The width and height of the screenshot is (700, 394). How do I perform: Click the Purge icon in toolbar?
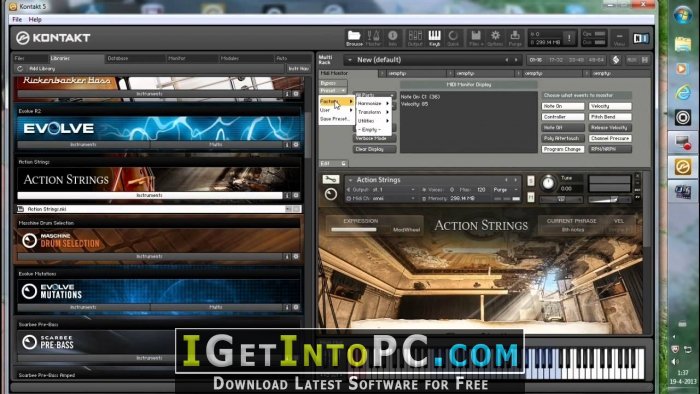(515, 38)
